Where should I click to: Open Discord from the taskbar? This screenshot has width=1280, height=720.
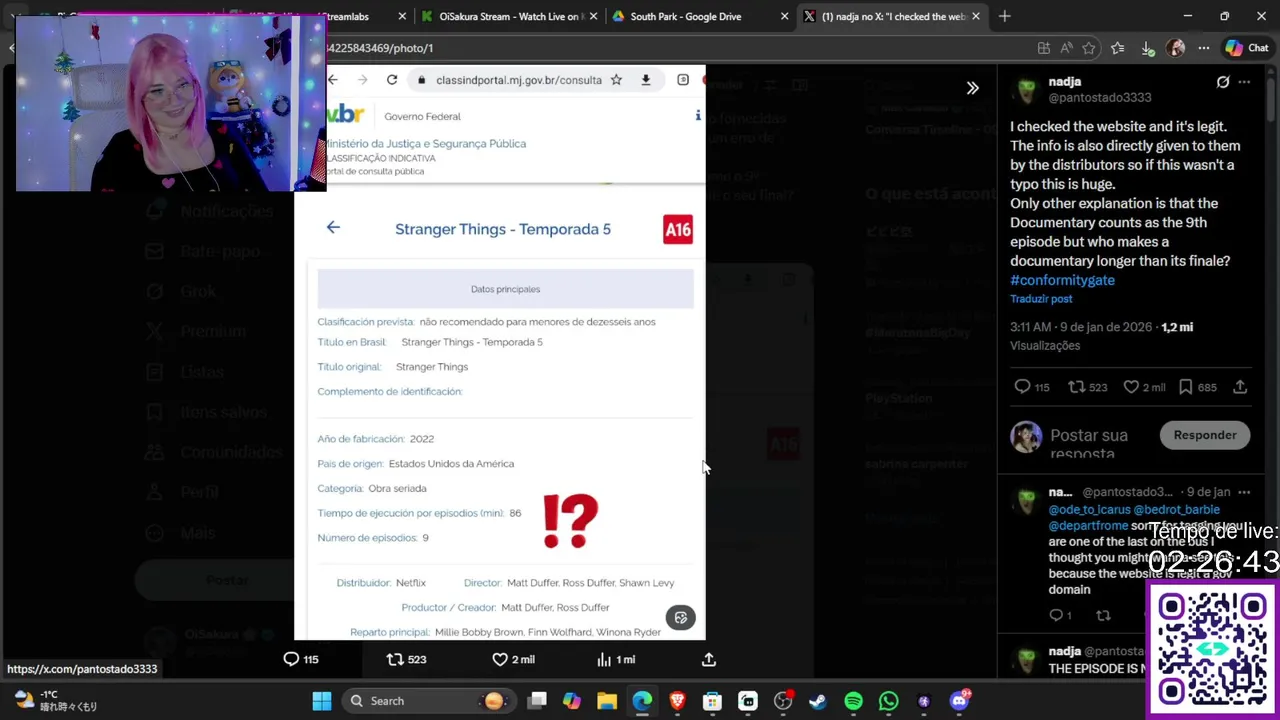point(959,701)
